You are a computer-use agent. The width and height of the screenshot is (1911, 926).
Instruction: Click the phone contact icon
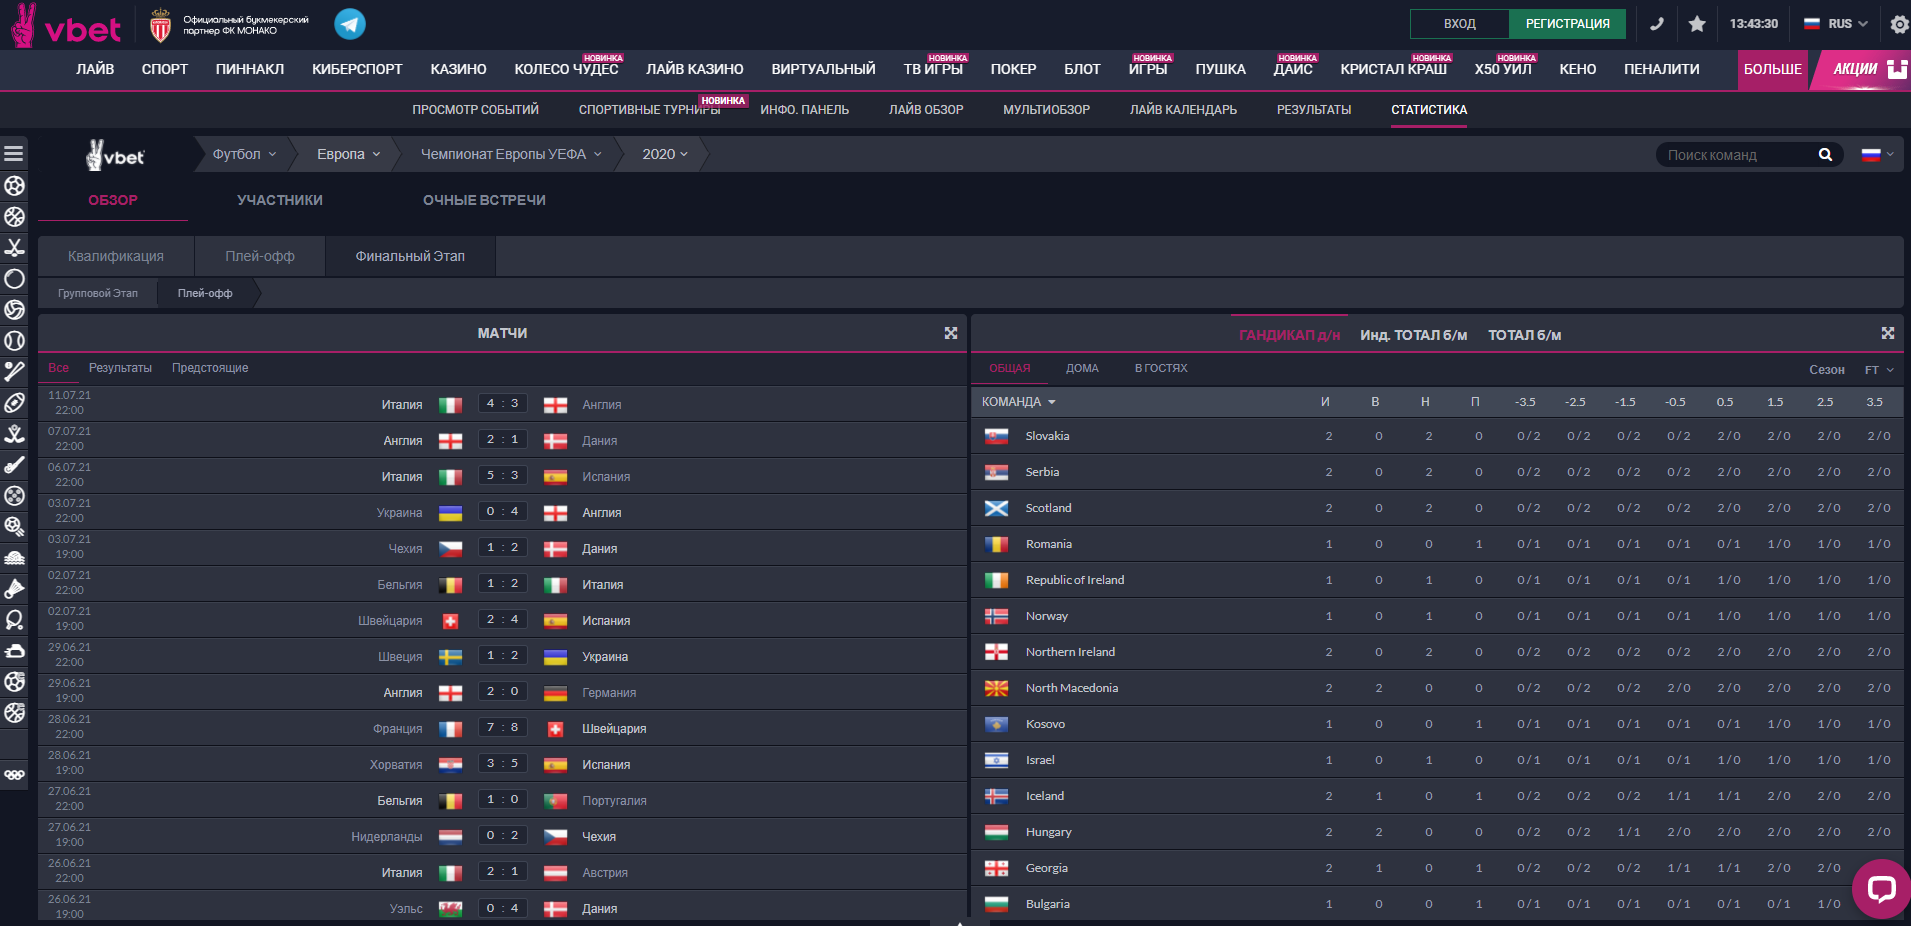[x=1657, y=24]
